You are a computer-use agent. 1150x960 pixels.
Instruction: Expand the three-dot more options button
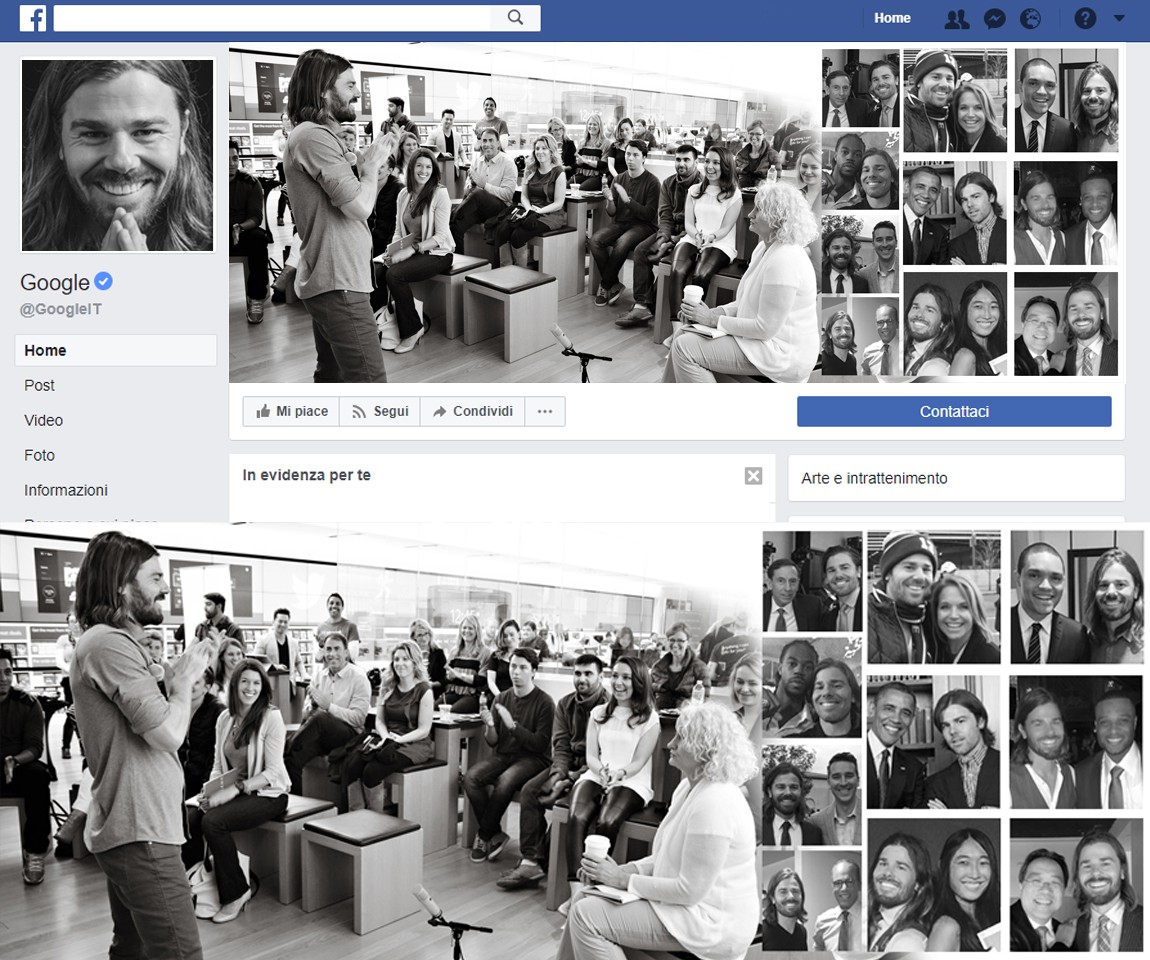coord(544,411)
